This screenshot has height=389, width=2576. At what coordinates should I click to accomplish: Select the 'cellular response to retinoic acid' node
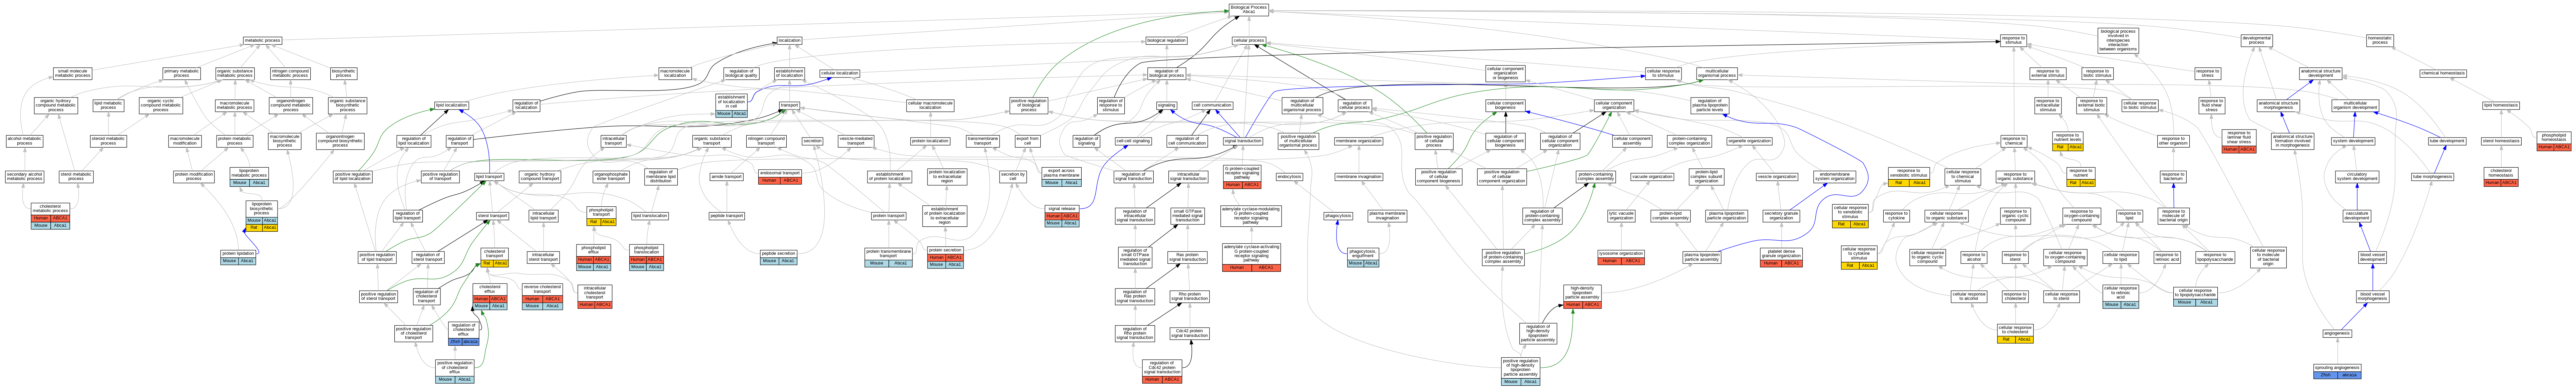click(2121, 296)
